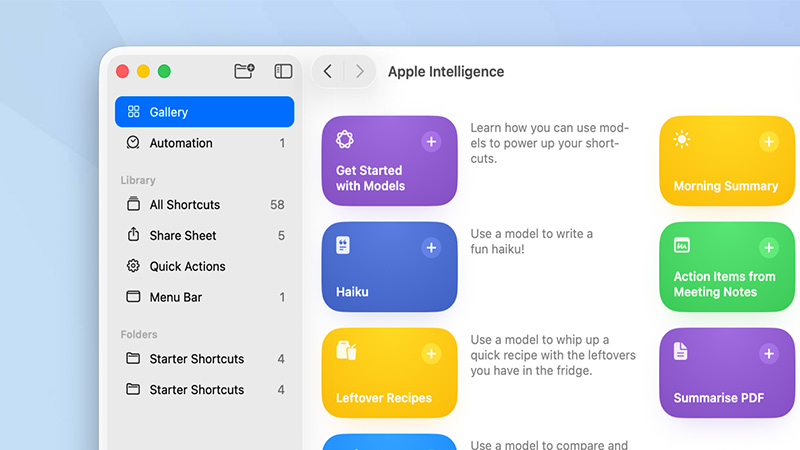This screenshot has width=800, height=450.
Task: Click the All Shortcuts stack icon
Action: tap(133, 204)
